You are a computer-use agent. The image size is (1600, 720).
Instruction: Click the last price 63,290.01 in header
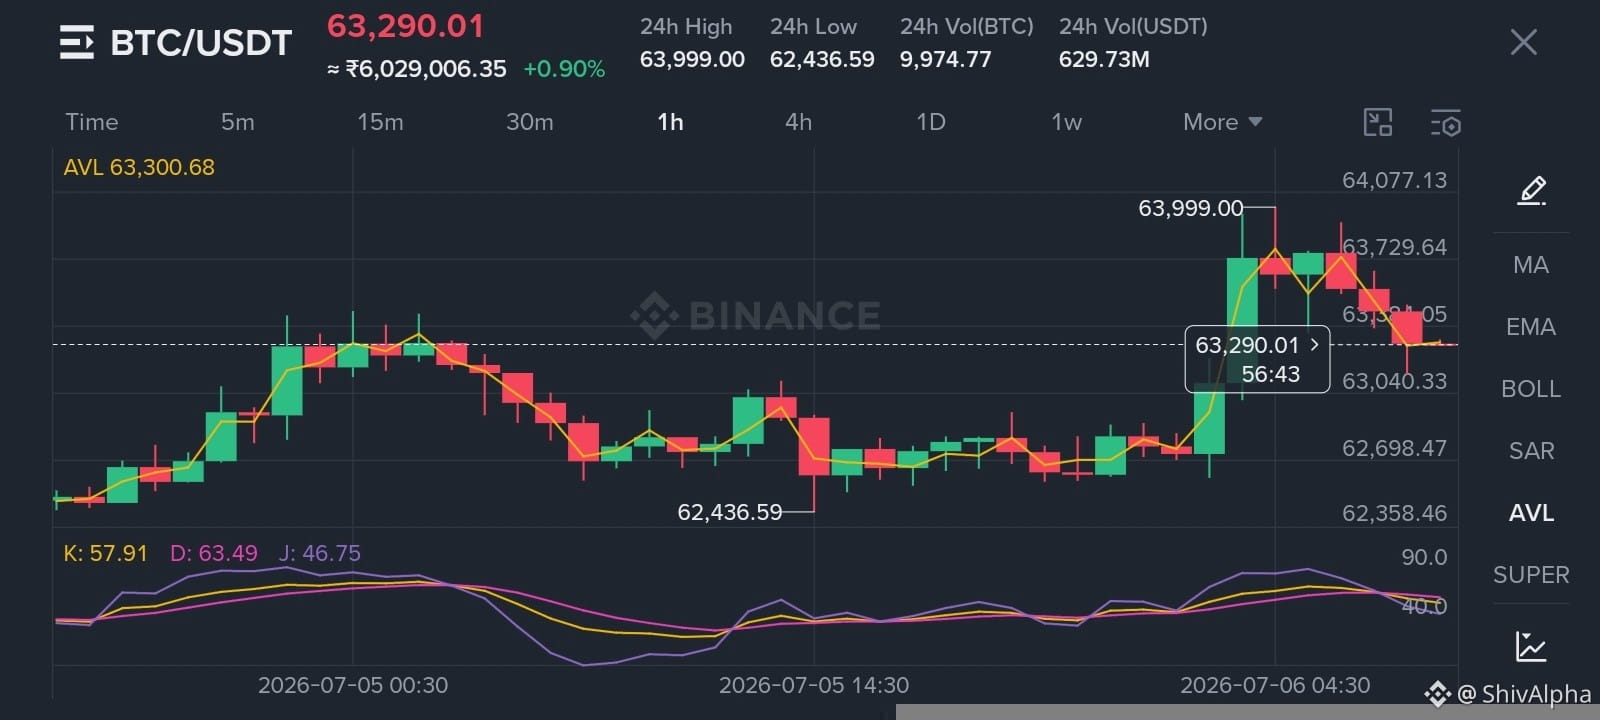coord(405,26)
